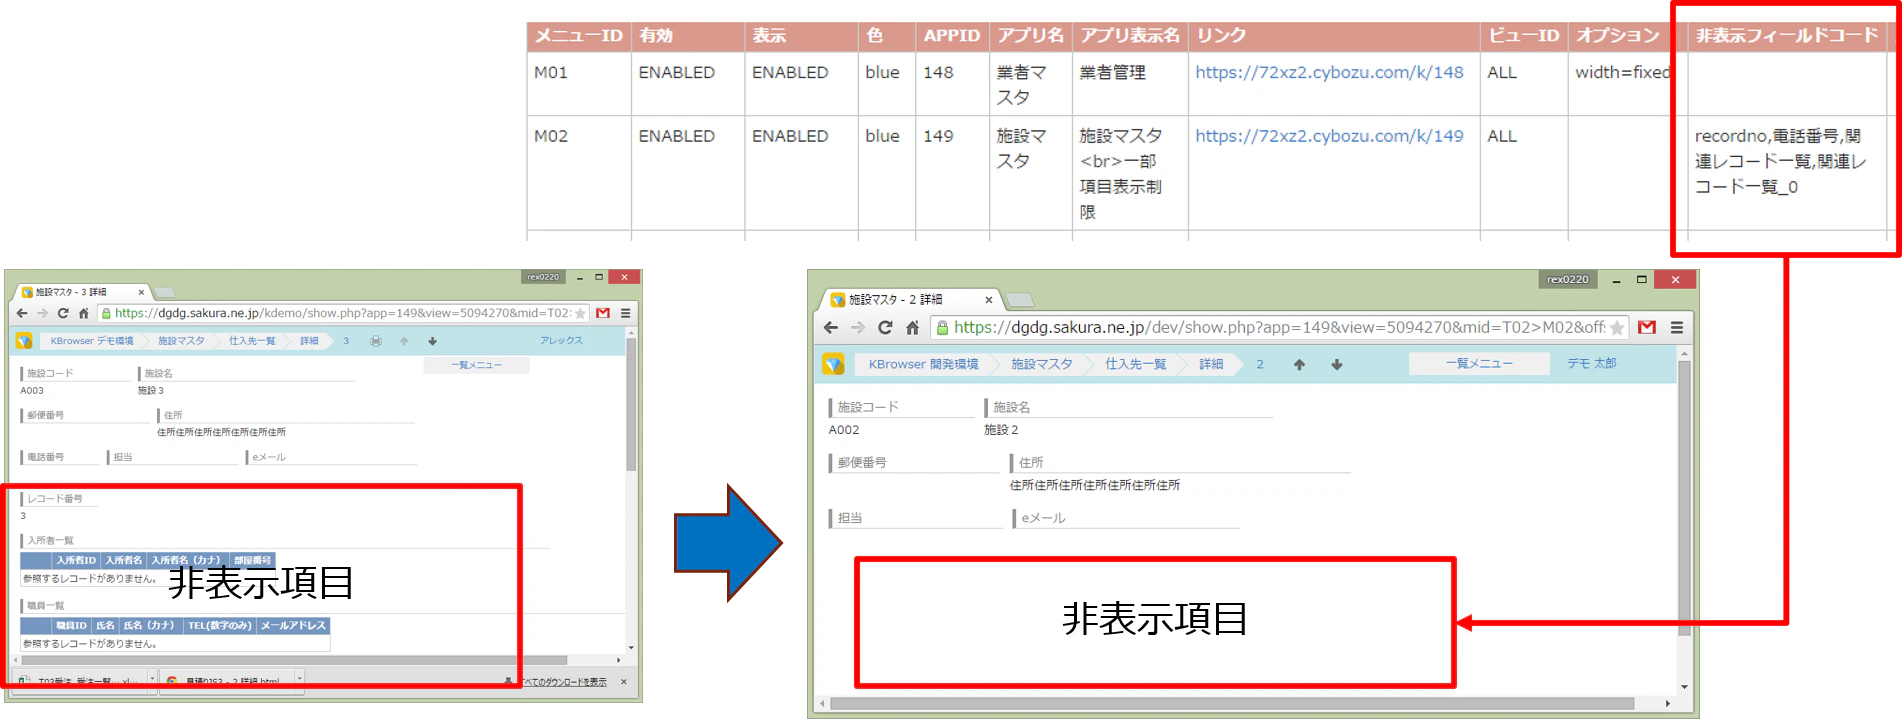The width and height of the screenshot is (1902, 719).
Task: Click 非表示フィールドコード column header
Action: [x=1786, y=36]
